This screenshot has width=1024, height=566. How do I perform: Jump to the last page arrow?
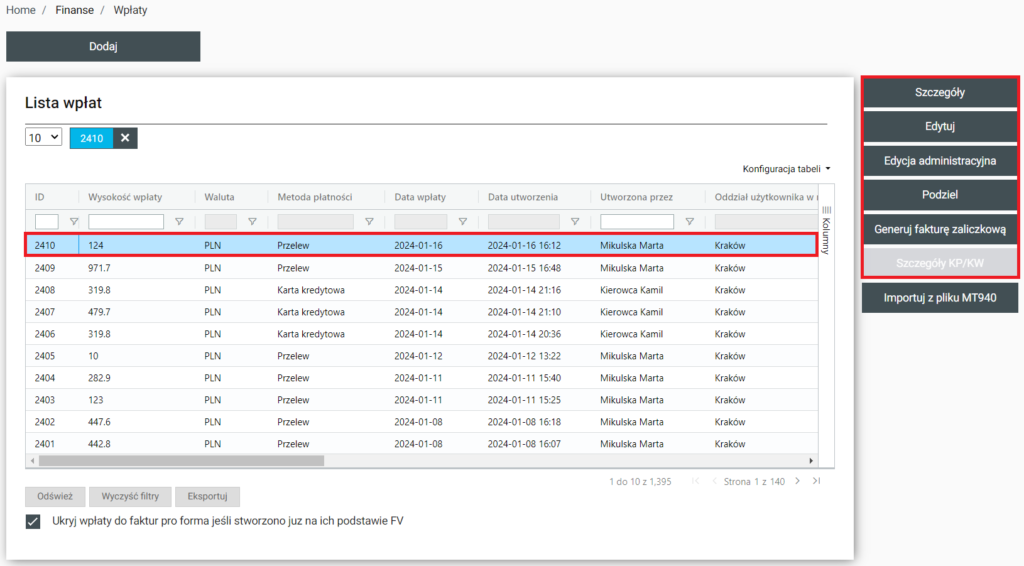(817, 481)
